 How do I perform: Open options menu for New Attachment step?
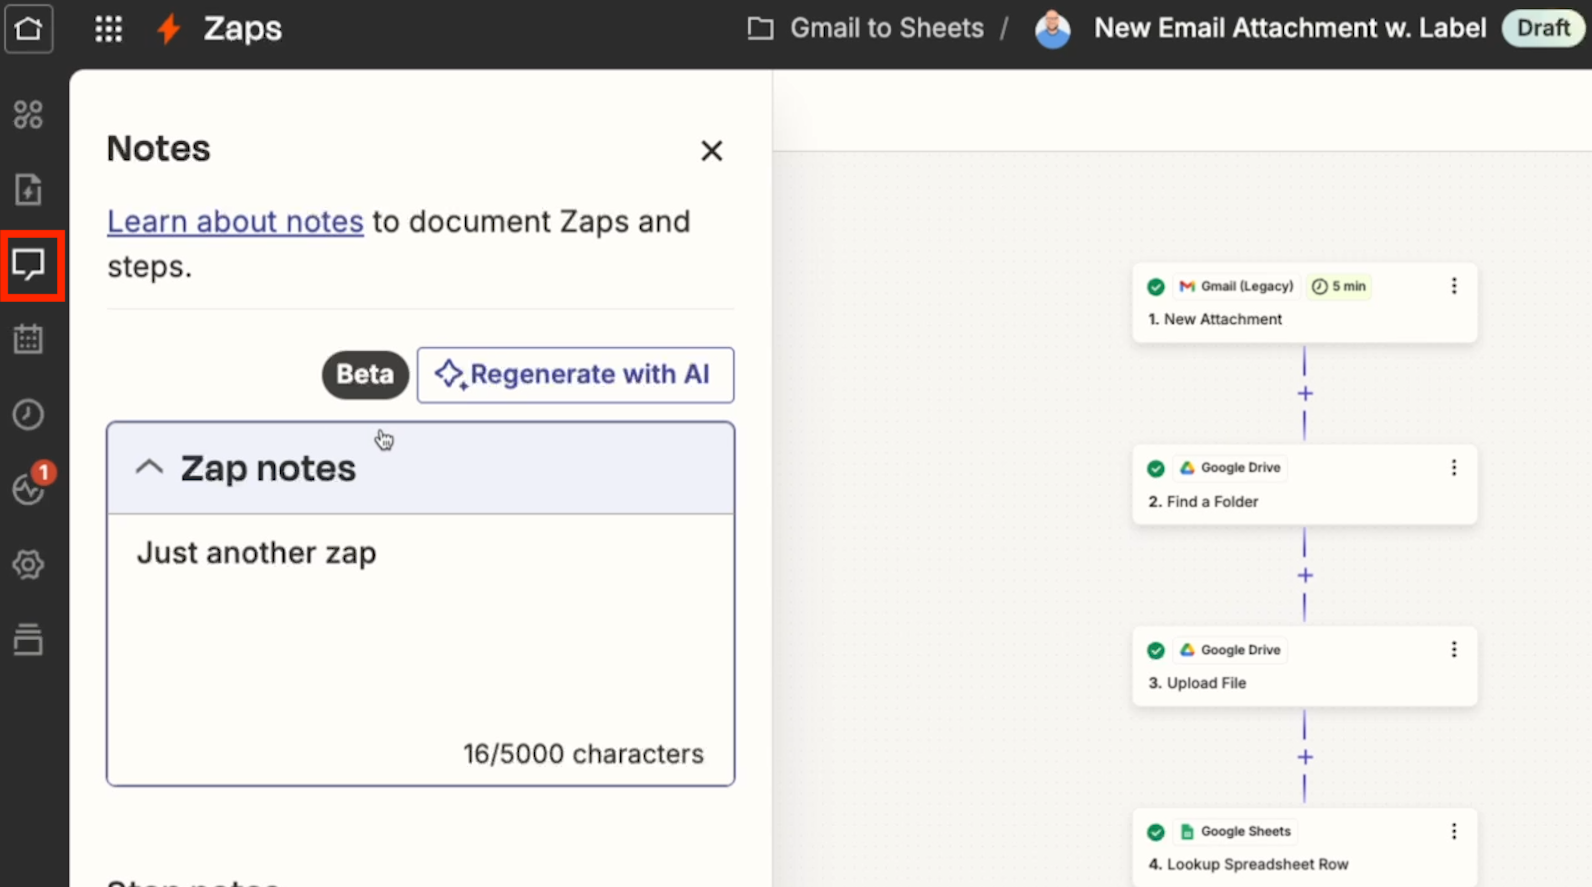[1453, 286]
